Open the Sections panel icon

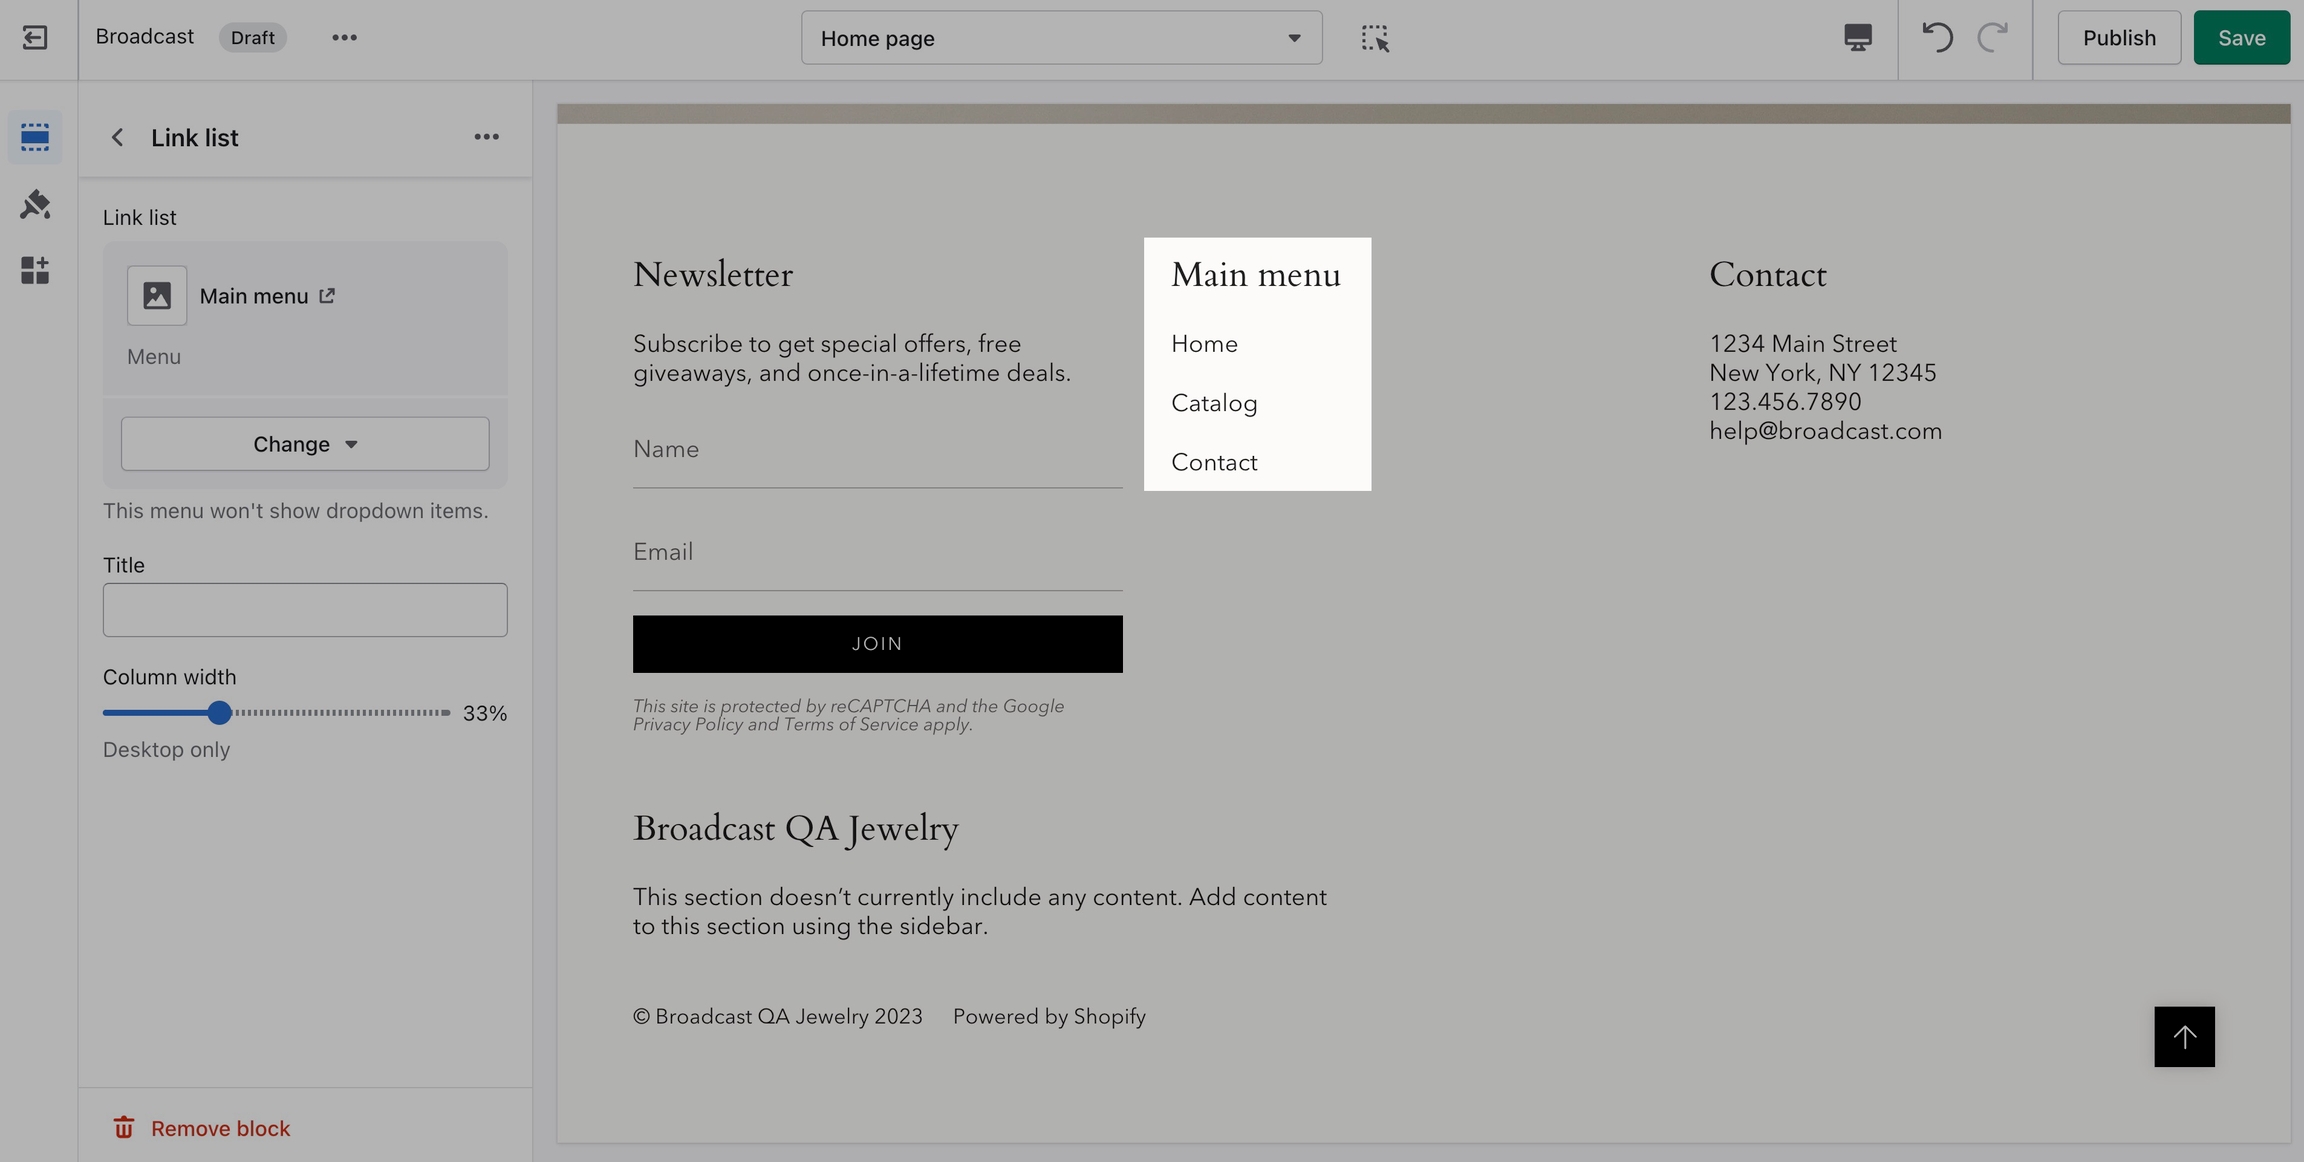coord(35,137)
